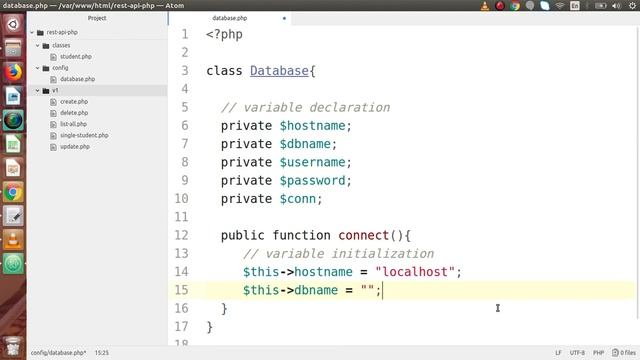
Task: Click the variable declaration comment
Action: pos(306,107)
